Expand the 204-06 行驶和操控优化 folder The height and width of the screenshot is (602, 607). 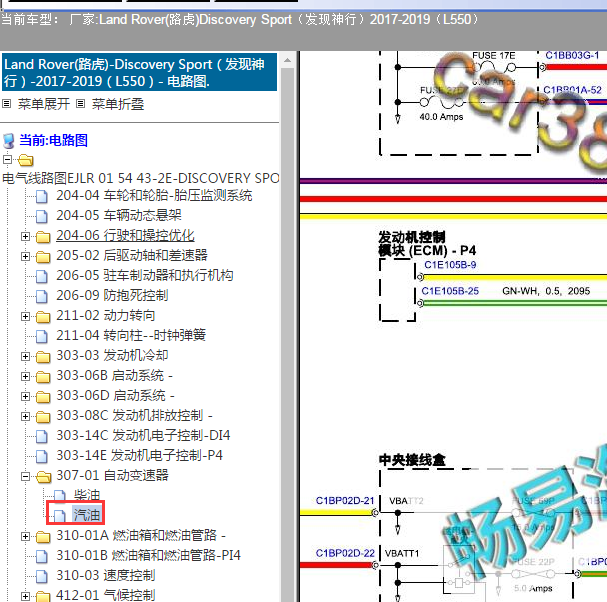pos(25,236)
